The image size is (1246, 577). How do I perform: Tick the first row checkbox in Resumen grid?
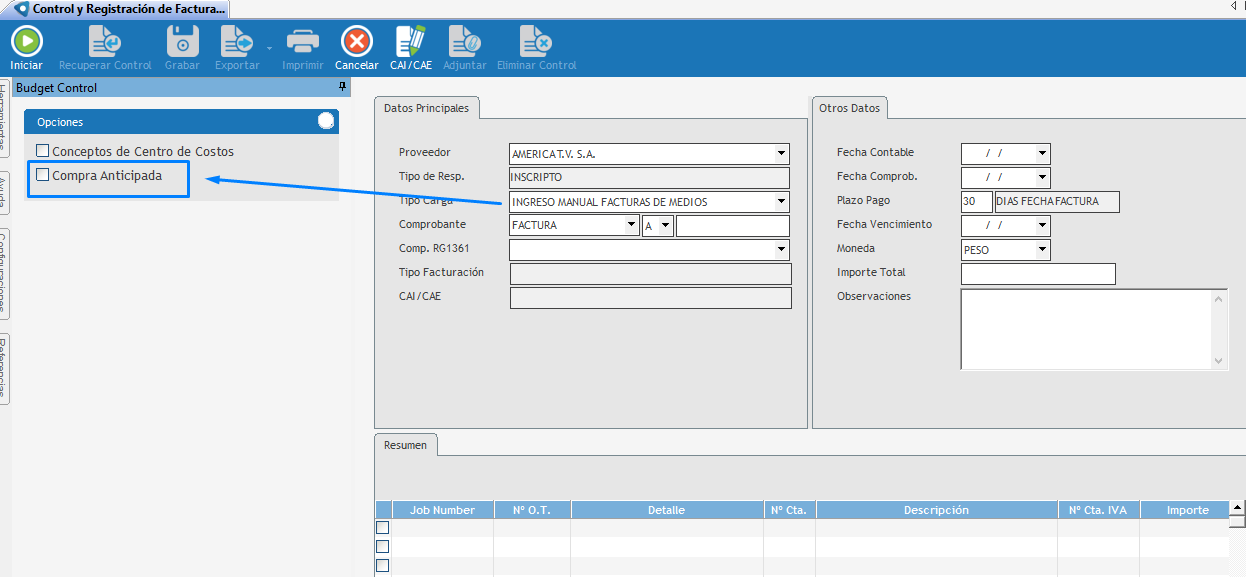coord(382,528)
